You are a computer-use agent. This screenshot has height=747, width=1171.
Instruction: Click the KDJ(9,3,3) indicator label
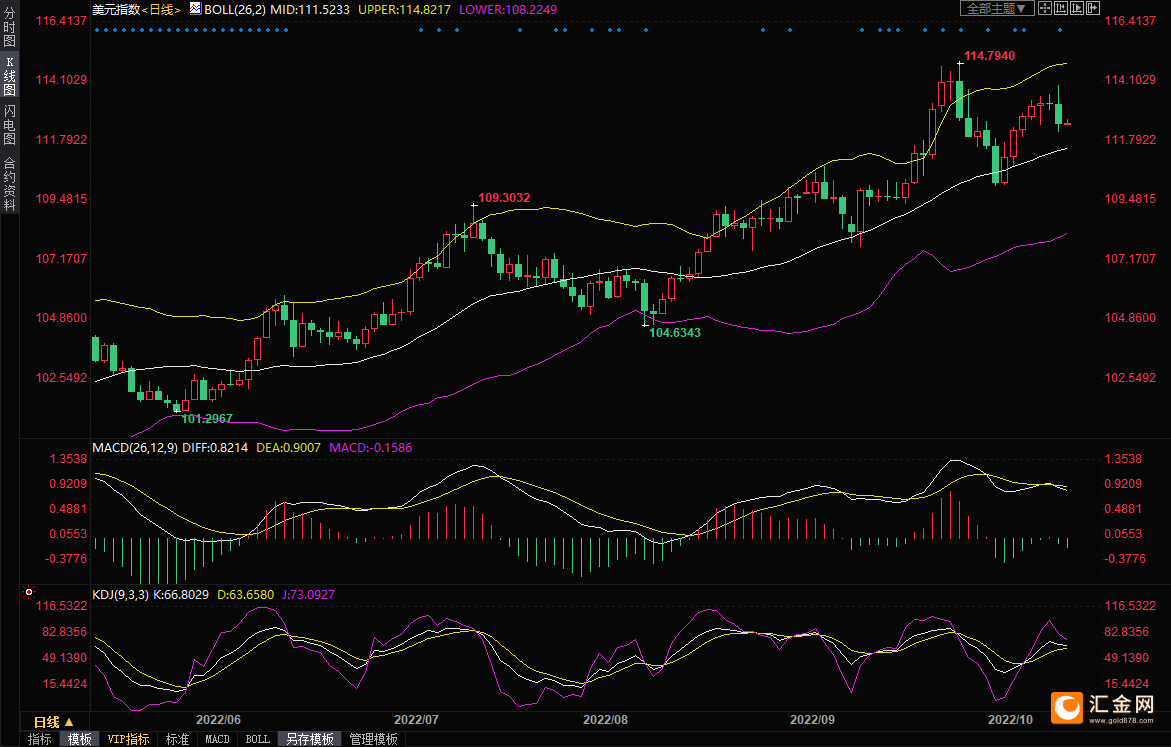[x=120, y=595]
